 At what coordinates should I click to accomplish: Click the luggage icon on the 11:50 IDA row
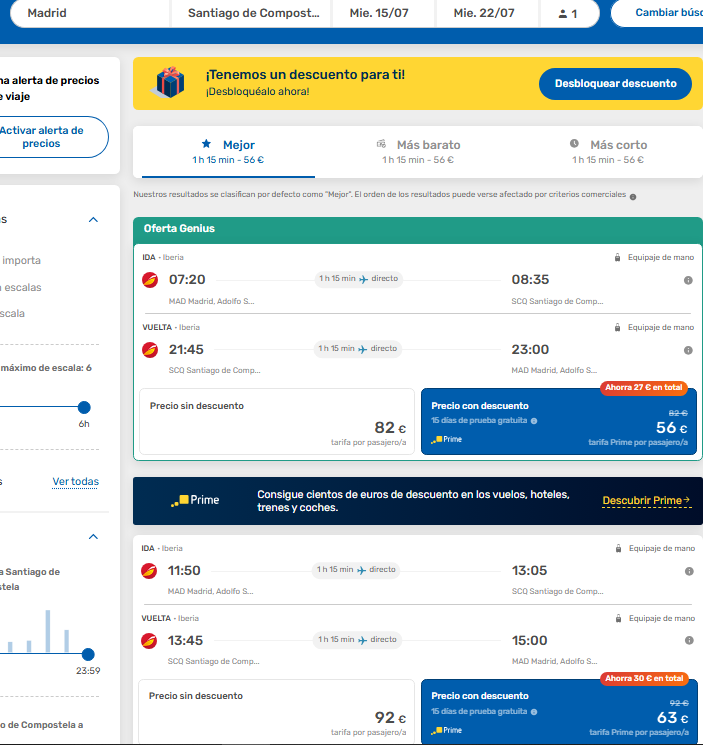pyautogui.click(x=618, y=548)
